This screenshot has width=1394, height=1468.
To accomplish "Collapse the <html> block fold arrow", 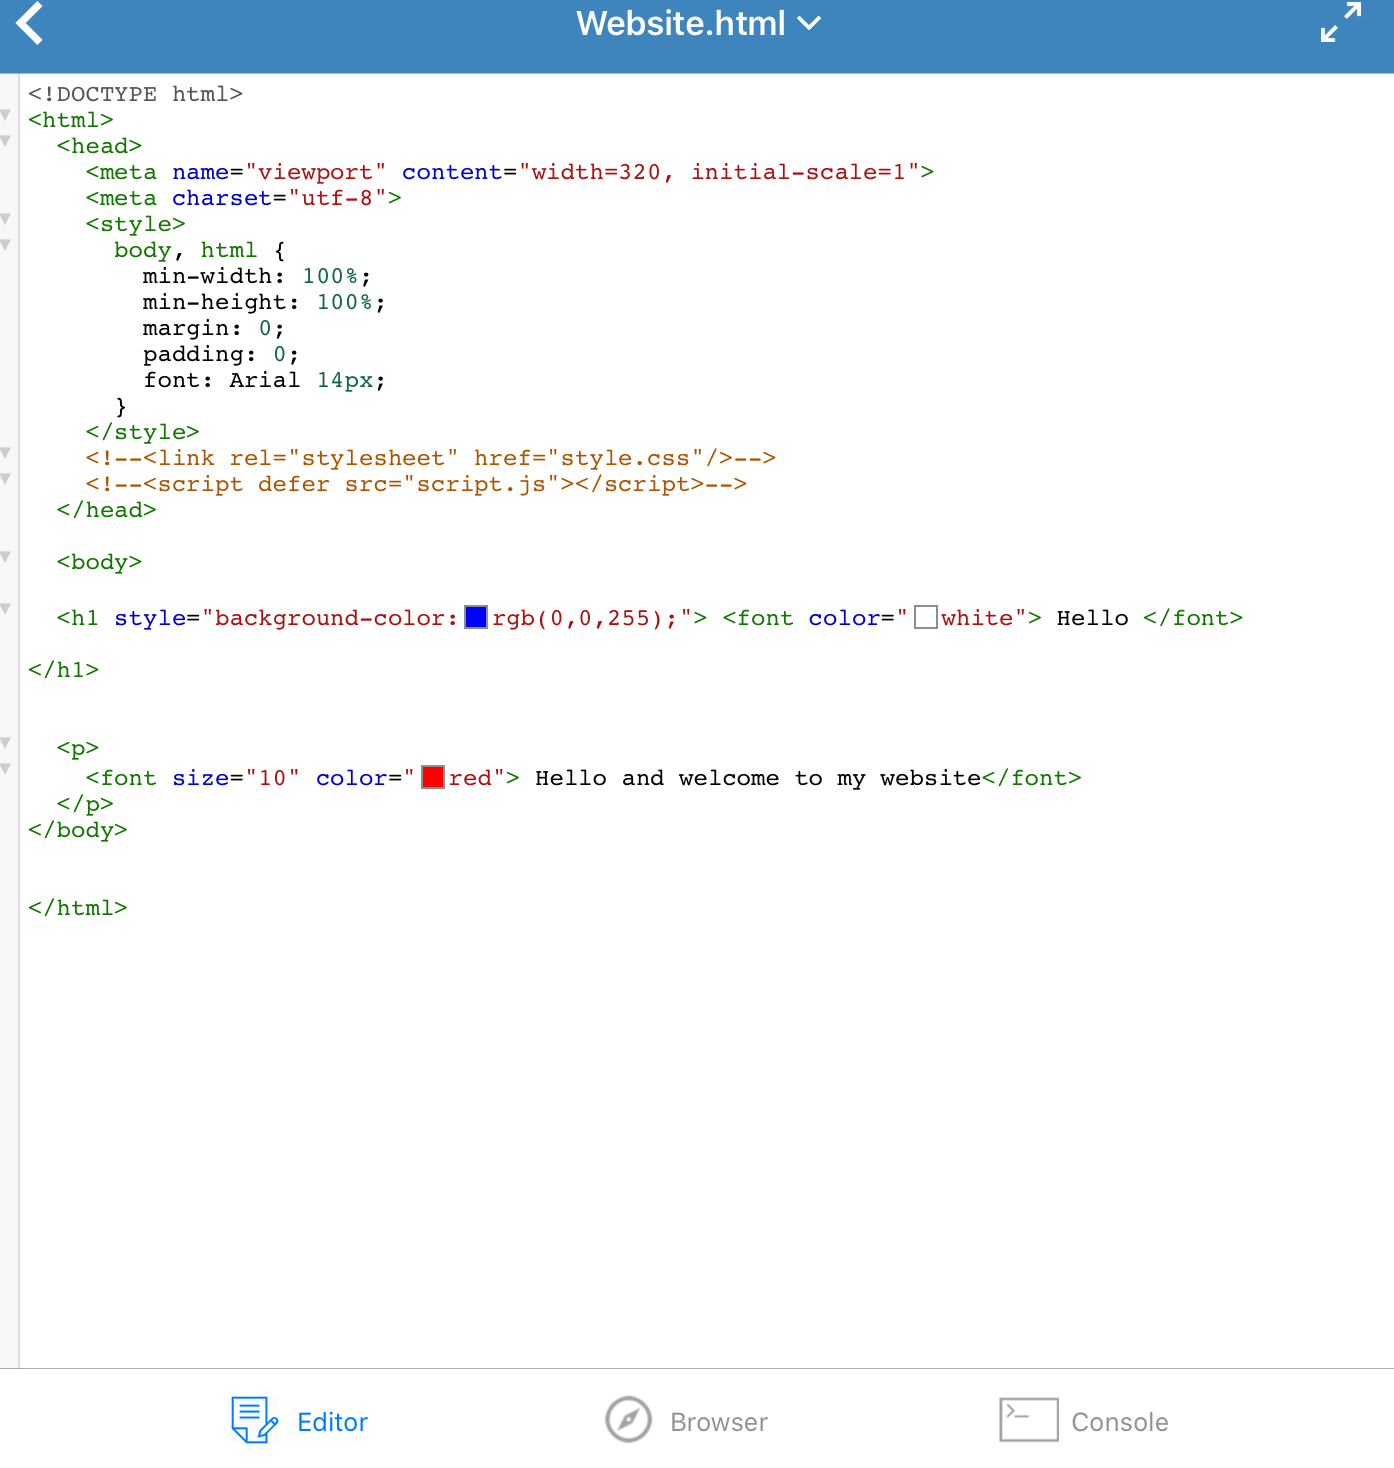I will click(6, 115).
